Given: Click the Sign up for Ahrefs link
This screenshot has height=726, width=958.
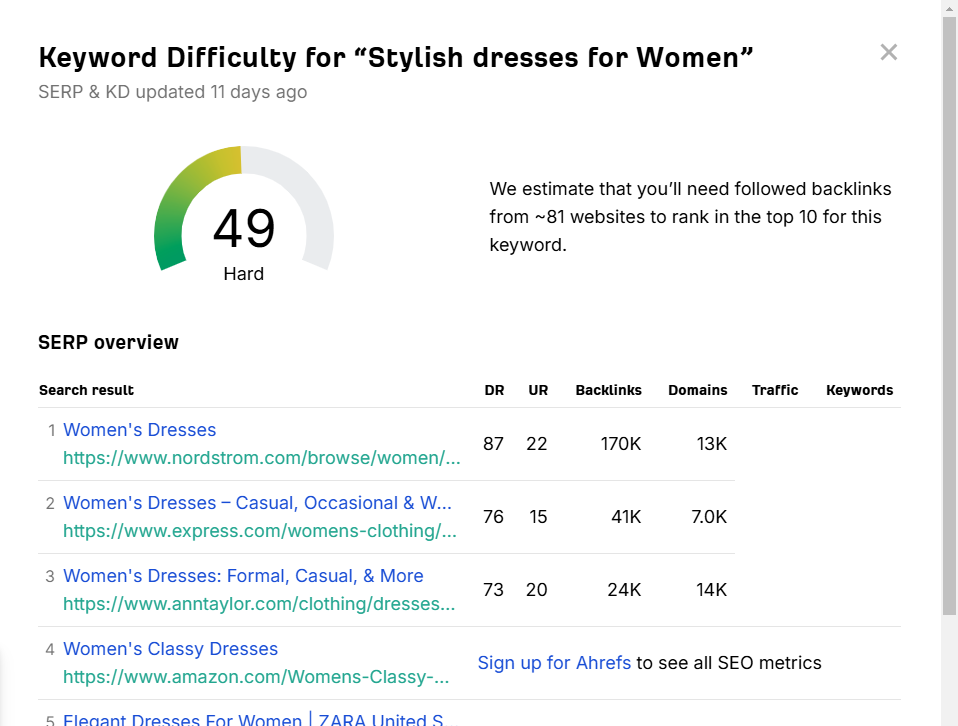Looking at the screenshot, I should (x=554, y=662).
